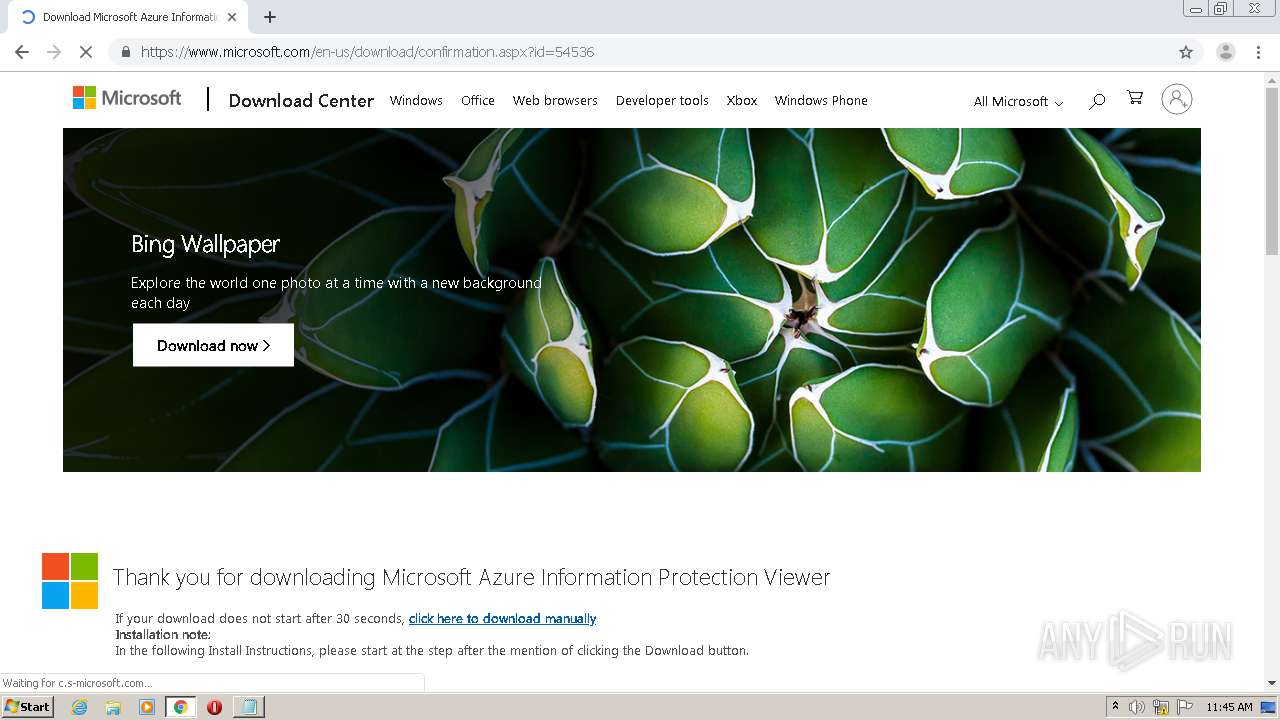Open the Windows menu item

tap(416, 100)
